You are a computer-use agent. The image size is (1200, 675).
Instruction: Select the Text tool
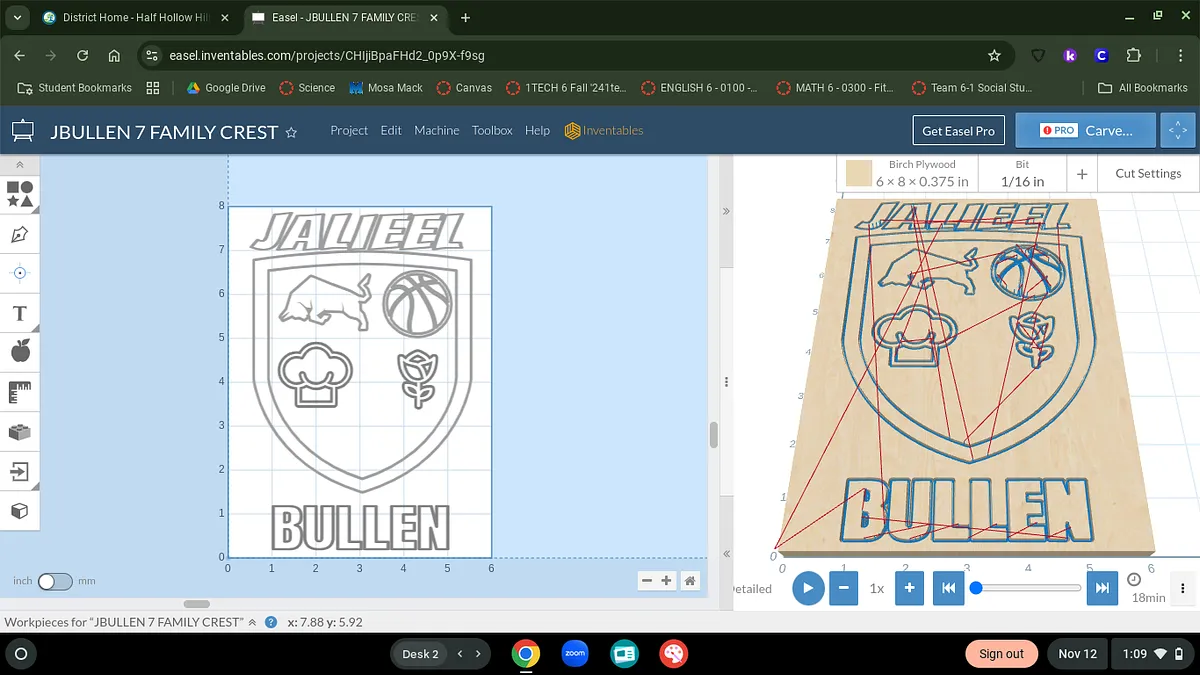20,313
